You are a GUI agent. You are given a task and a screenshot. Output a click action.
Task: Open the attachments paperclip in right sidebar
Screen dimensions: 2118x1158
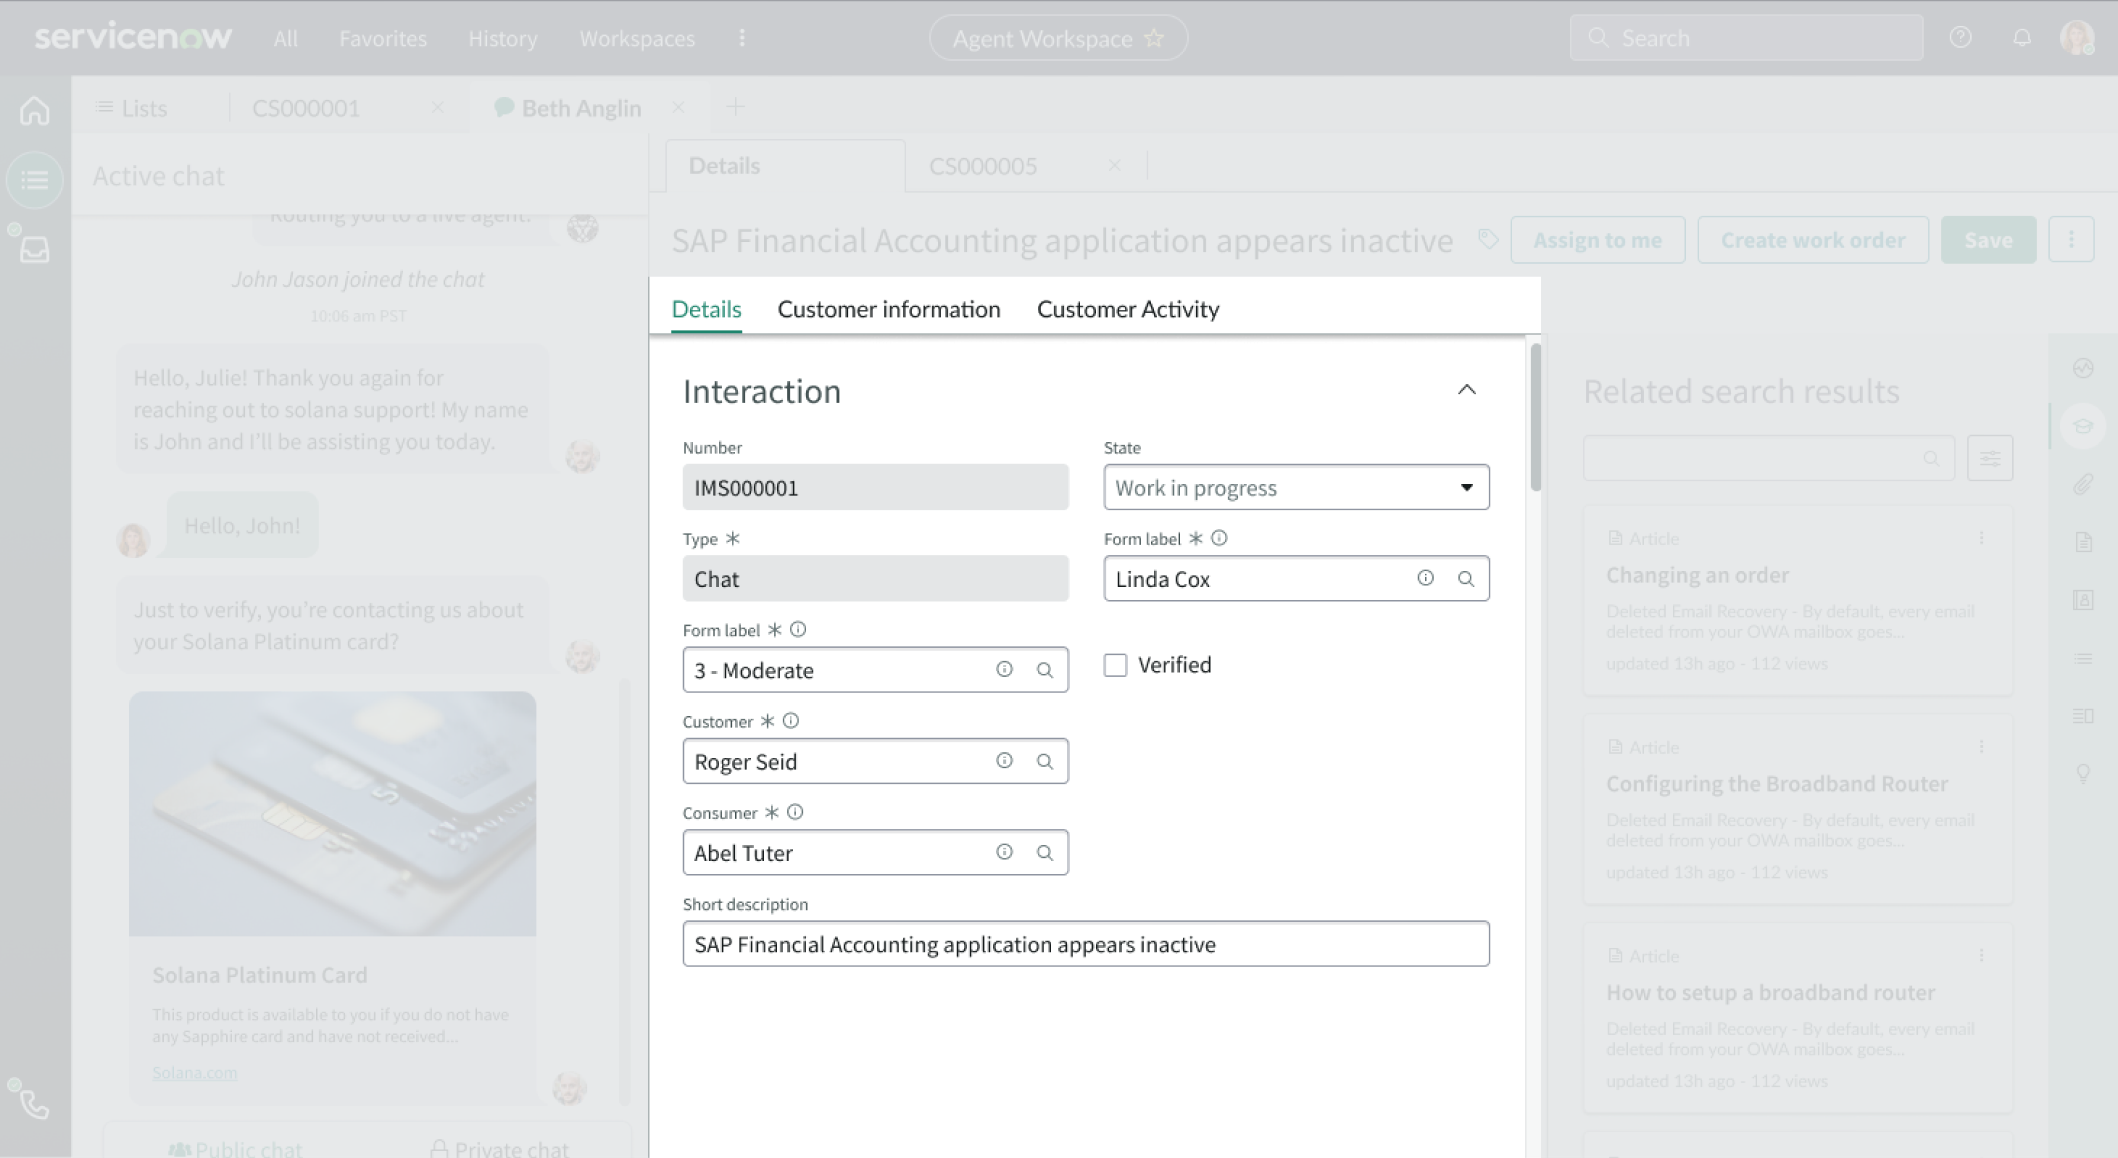[2083, 485]
